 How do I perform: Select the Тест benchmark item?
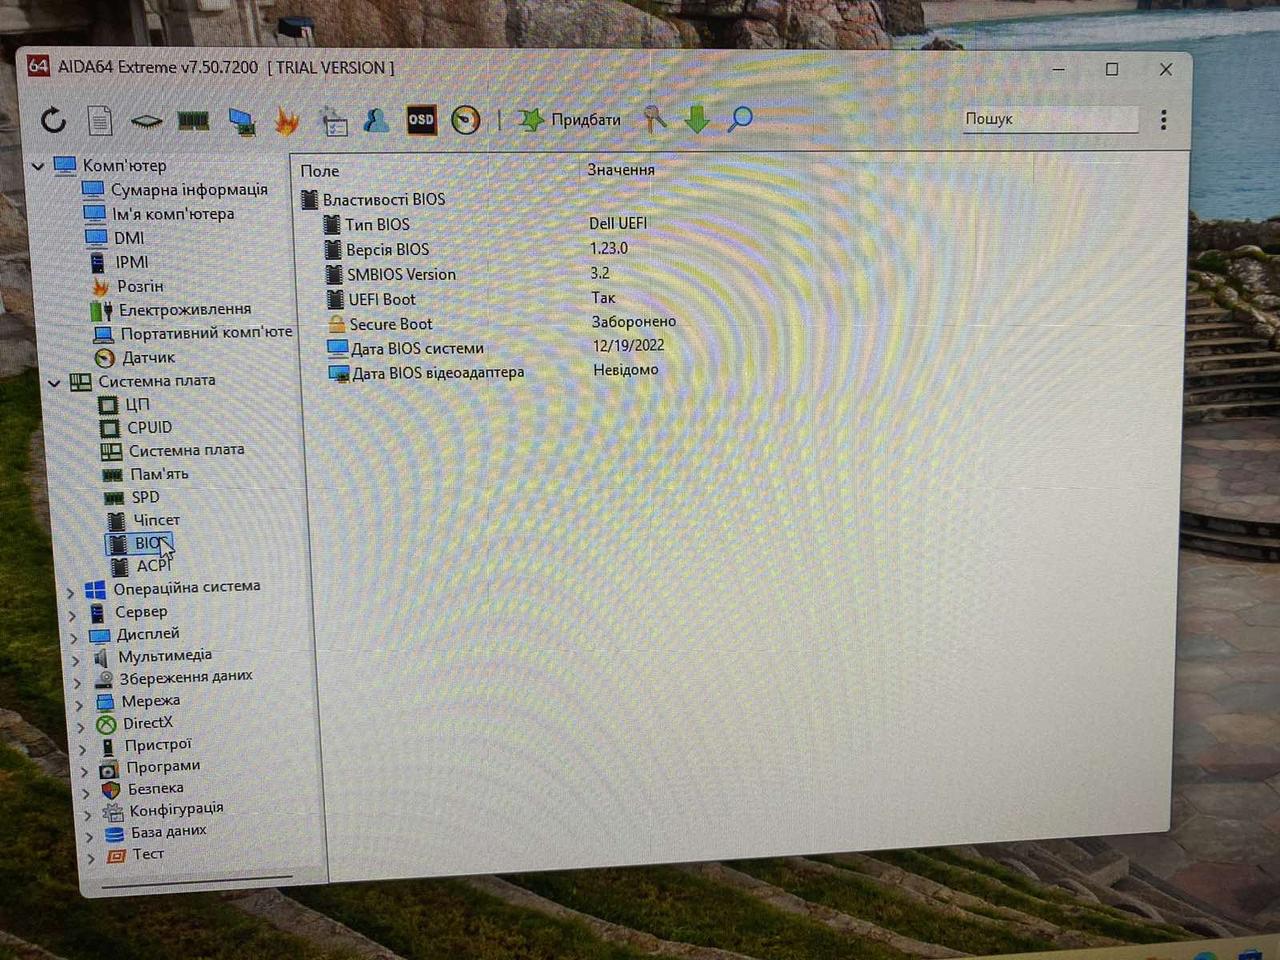click(148, 854)
